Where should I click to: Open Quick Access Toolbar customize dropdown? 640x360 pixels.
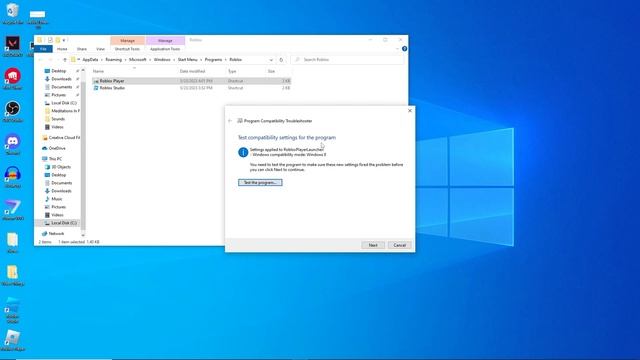click(64, 40)
